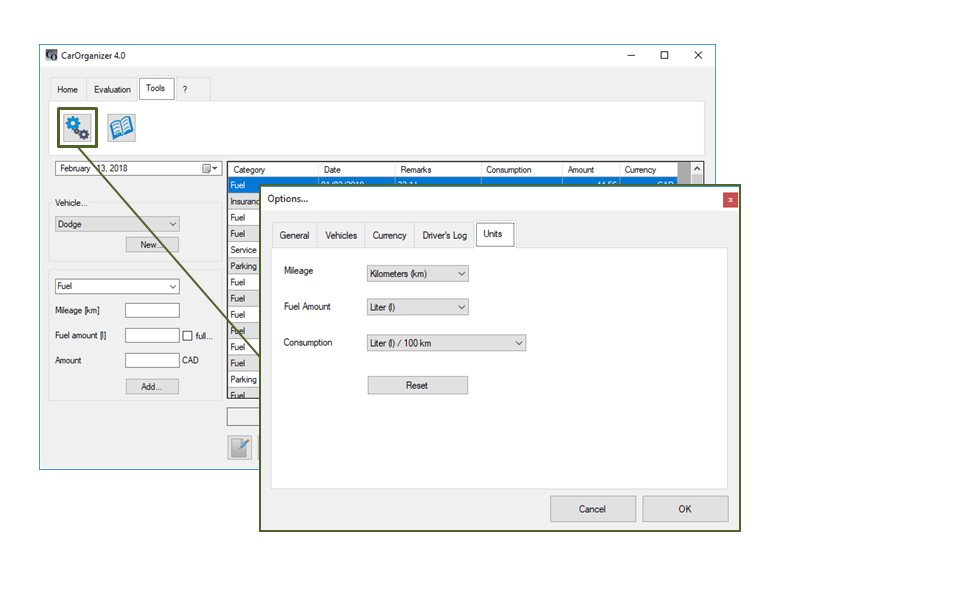
Task: Switch to the Currency tab
Action: point(389,235)
